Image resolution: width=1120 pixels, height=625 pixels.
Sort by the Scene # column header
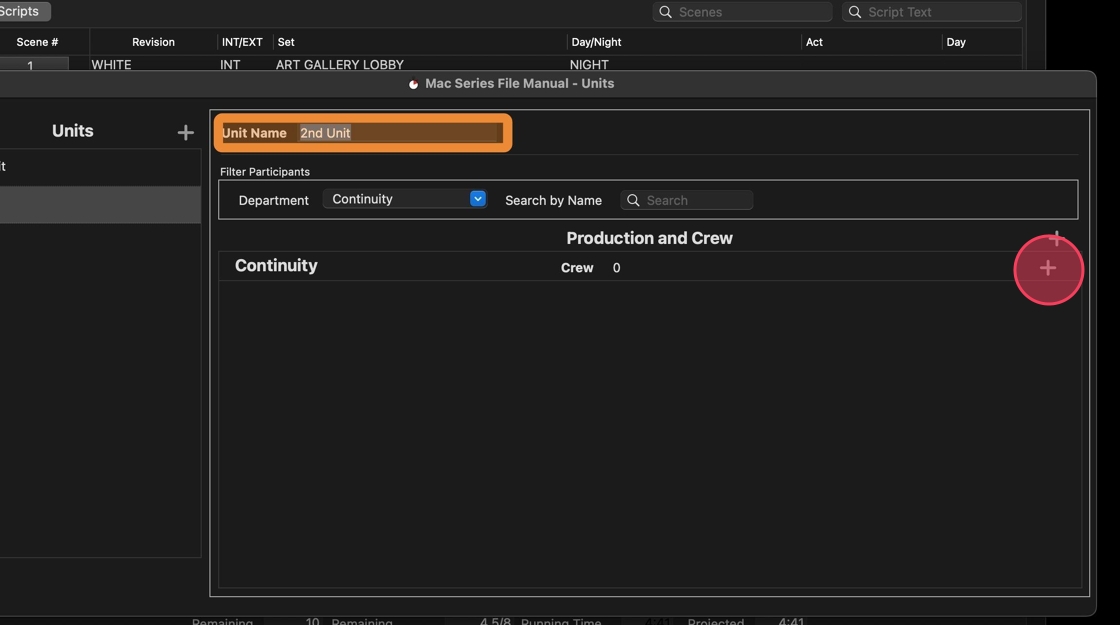pos(37,42)
